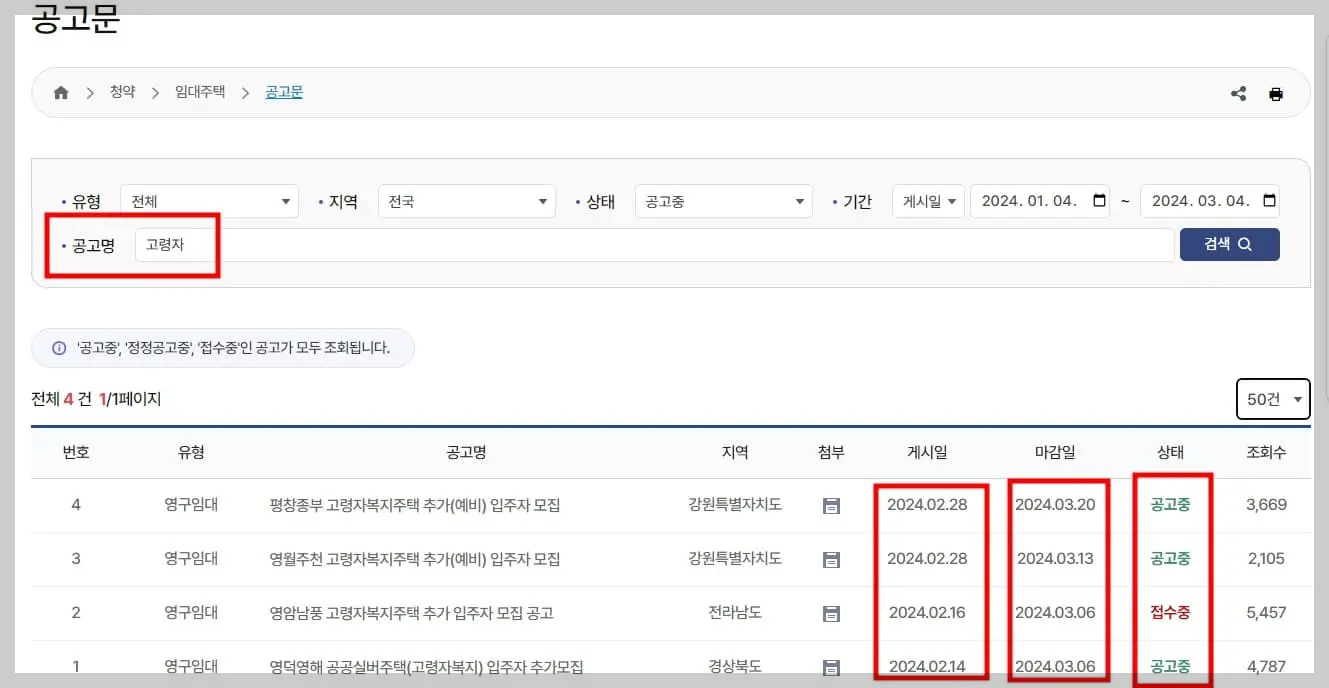The height and width of the screenshot is (688, 1329).
Task: Open the share icon at top right
Action: click(x=1238, y=93)
